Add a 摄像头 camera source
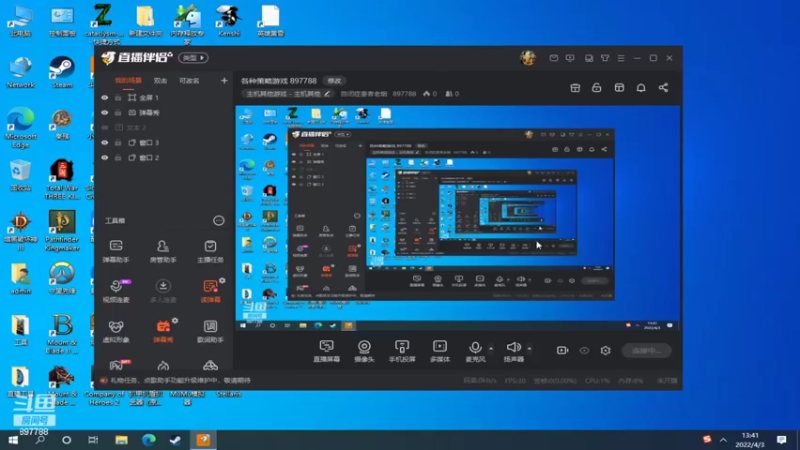This screenshot has height=450, width=800. [x=364, y=351]
